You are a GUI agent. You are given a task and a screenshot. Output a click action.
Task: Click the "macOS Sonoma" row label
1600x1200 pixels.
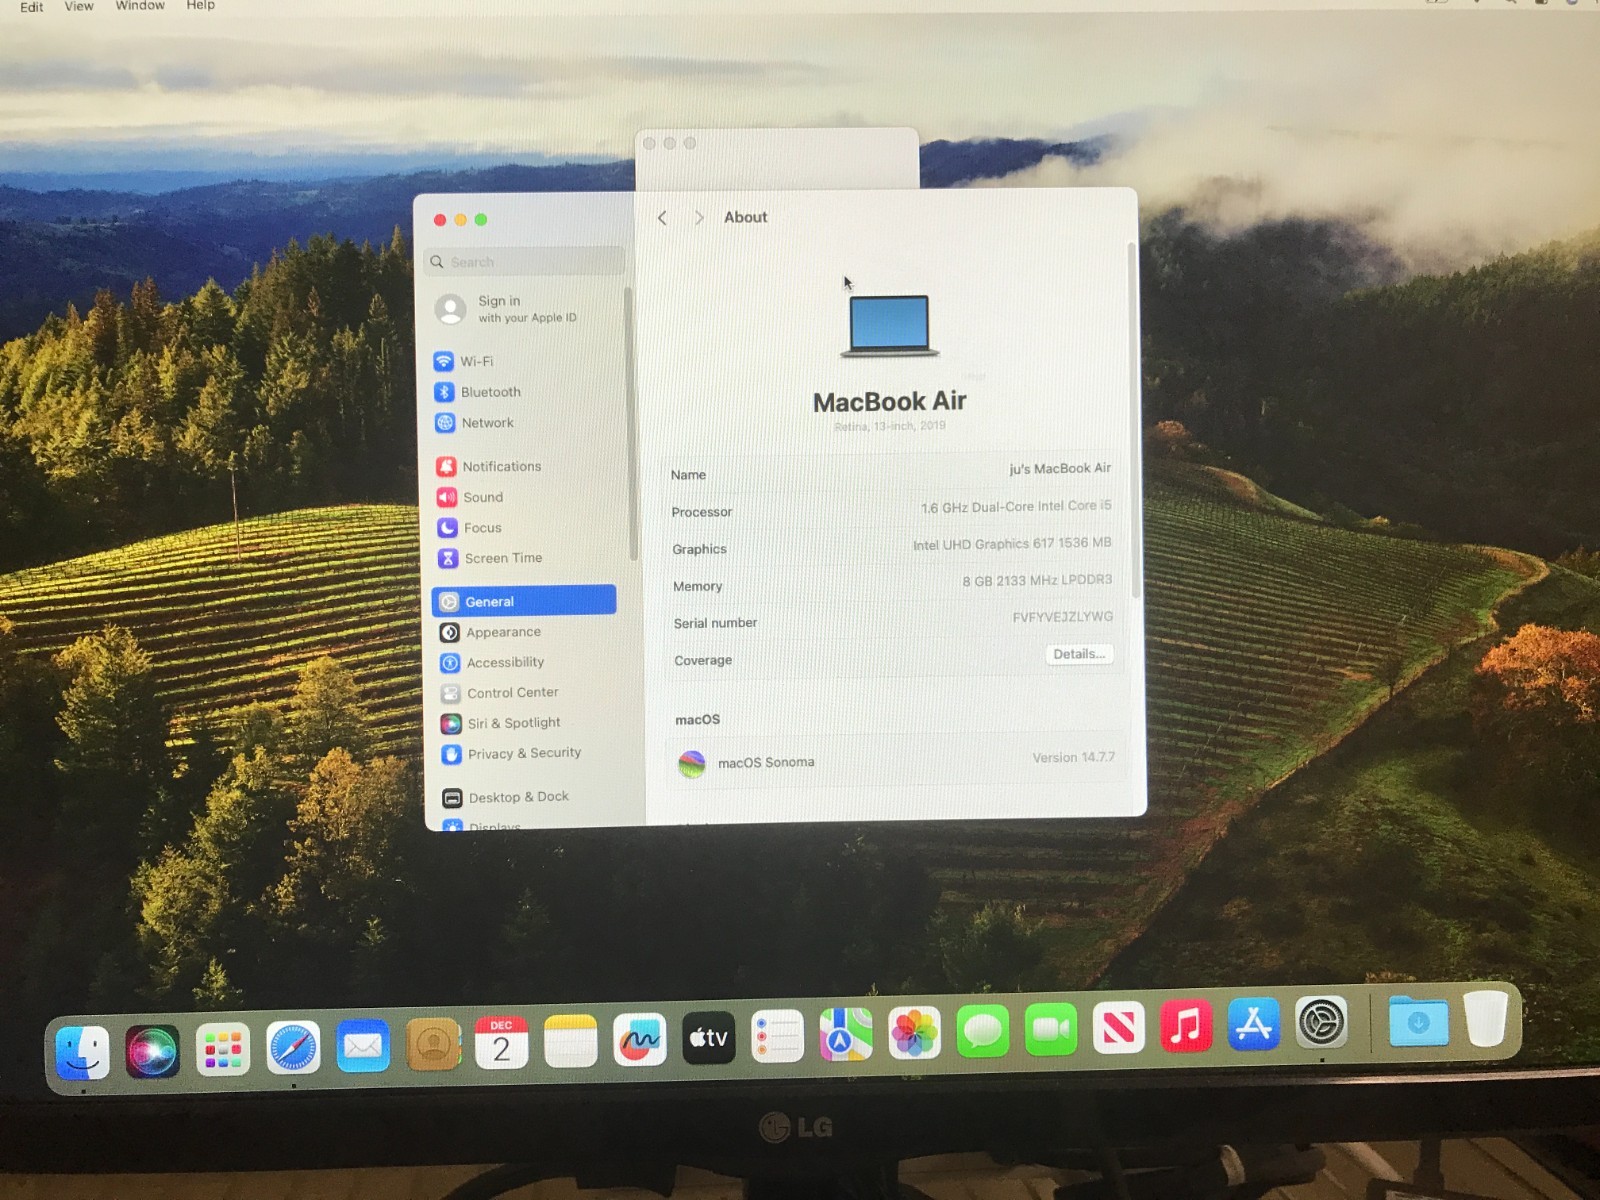(766, 762)
